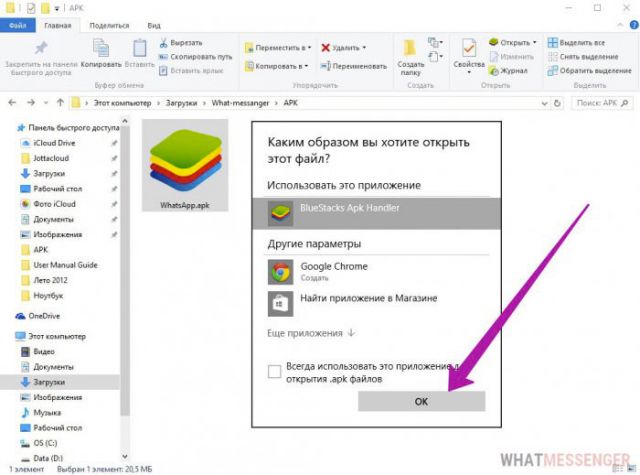Image resolution: width=640 pixels, height=475 pixels.
Task: Click Этот компьютер in address breadcrumb
Action: 122,103
